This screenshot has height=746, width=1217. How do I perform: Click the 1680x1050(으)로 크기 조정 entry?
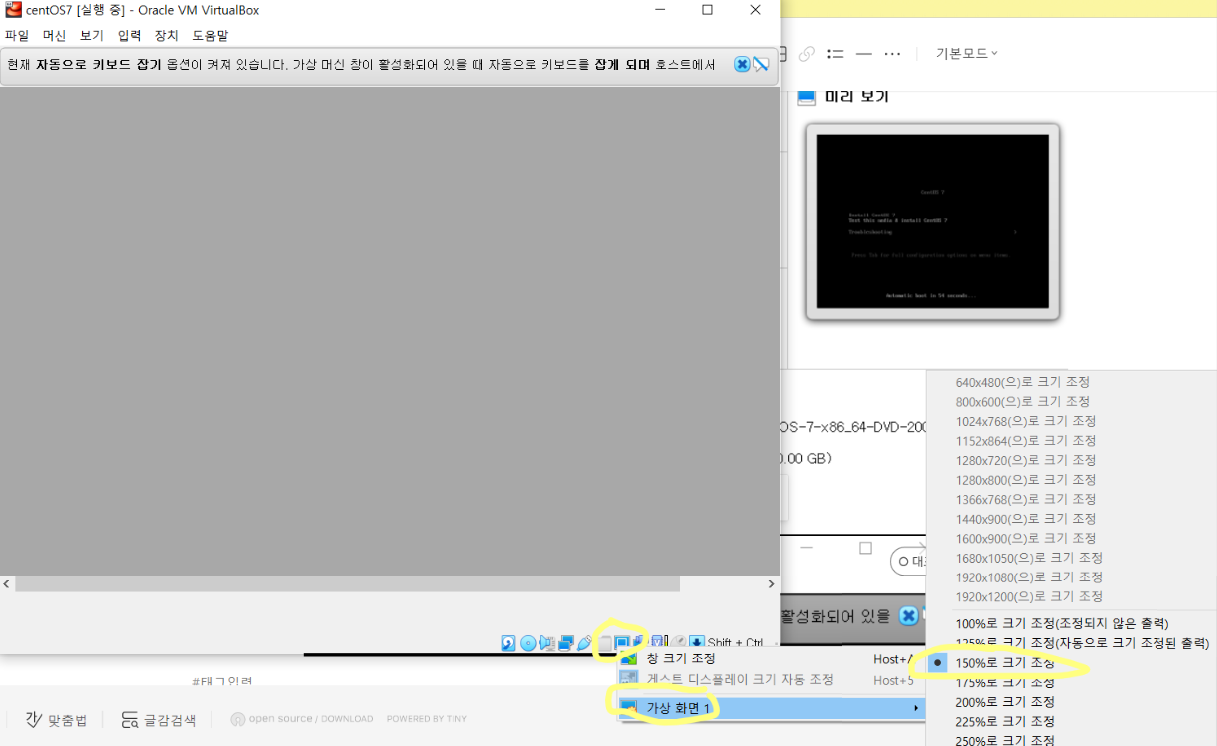(1029, 557)
